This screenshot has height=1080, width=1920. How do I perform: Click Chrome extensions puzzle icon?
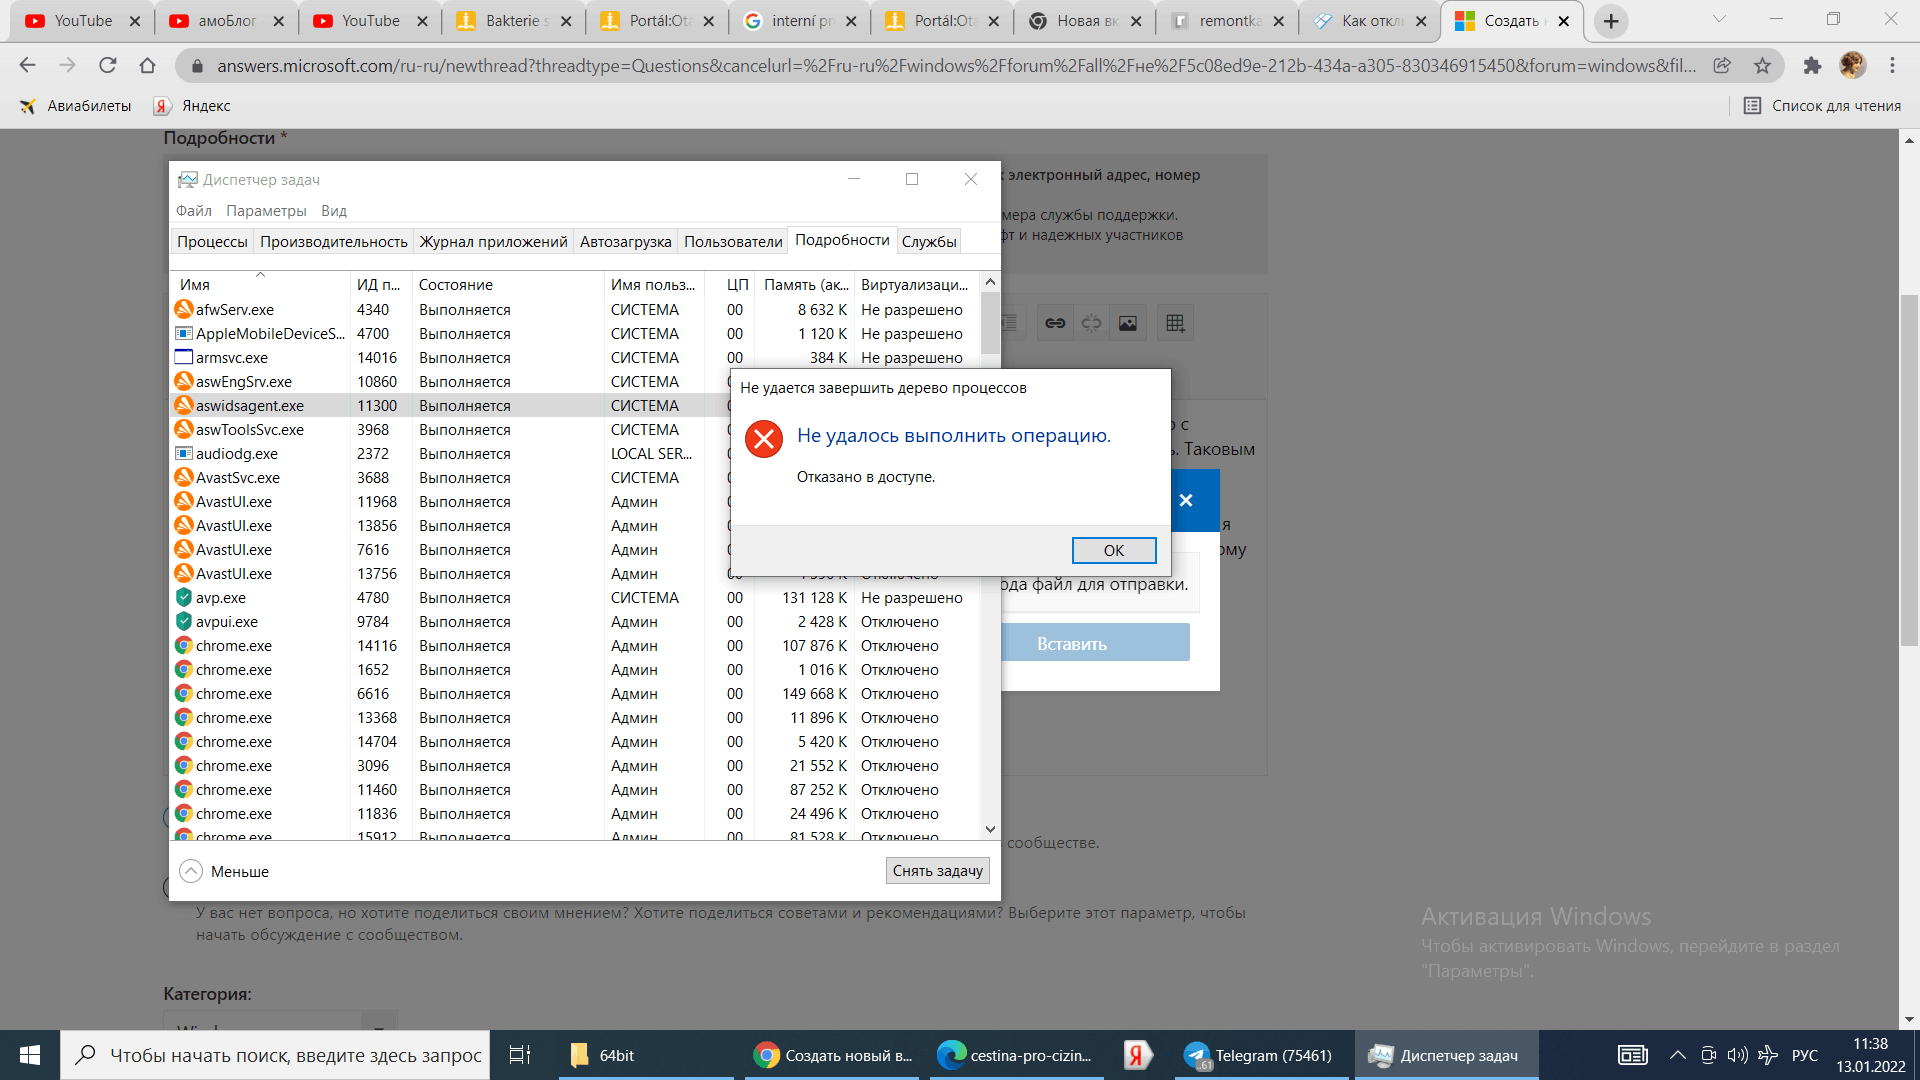click(1812, 66)
